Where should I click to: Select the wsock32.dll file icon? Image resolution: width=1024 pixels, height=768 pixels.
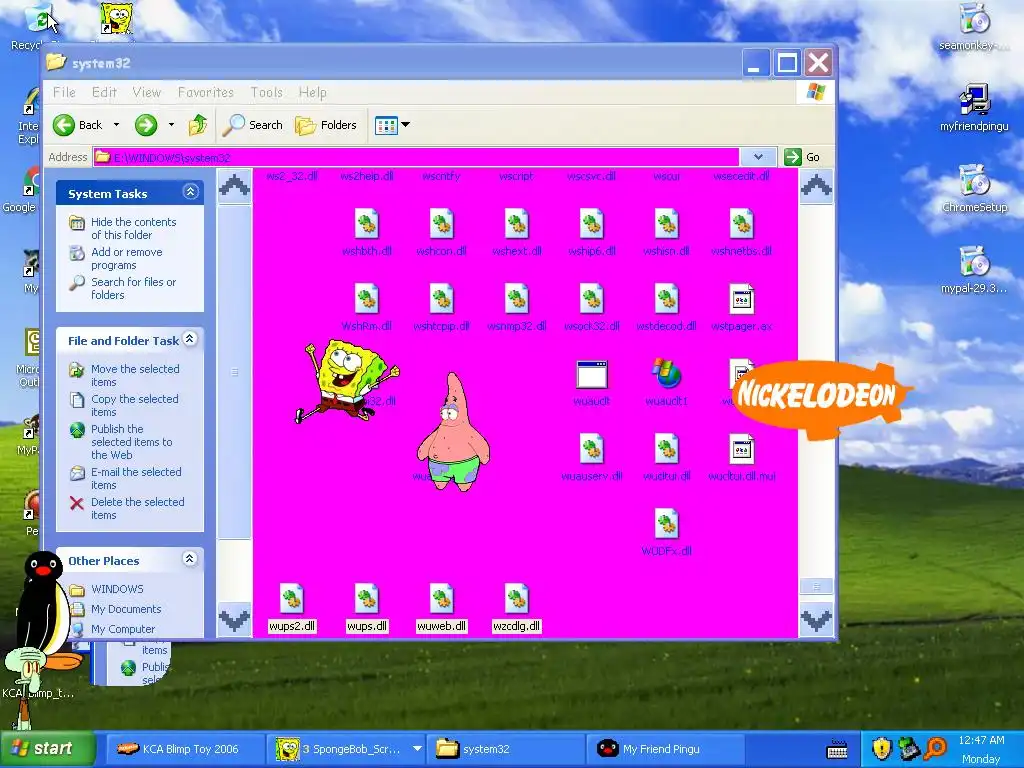pyautogui.click(x=592, y=299)
